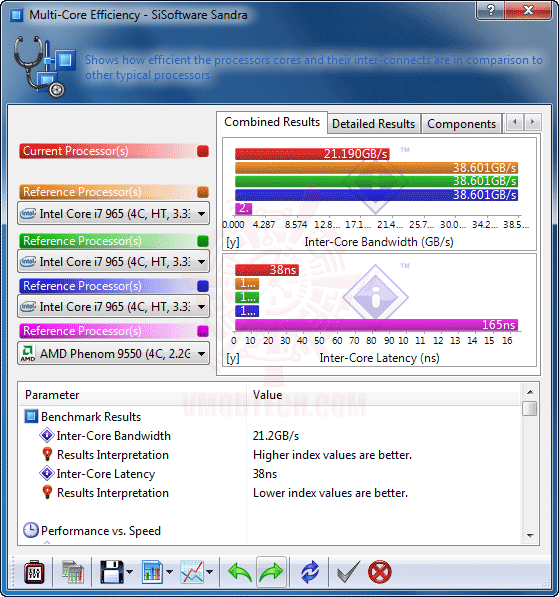Screen dimensions: 559x597
Task: Toggle the red Current Processor(s) checkbox
Action: [203, 151]
